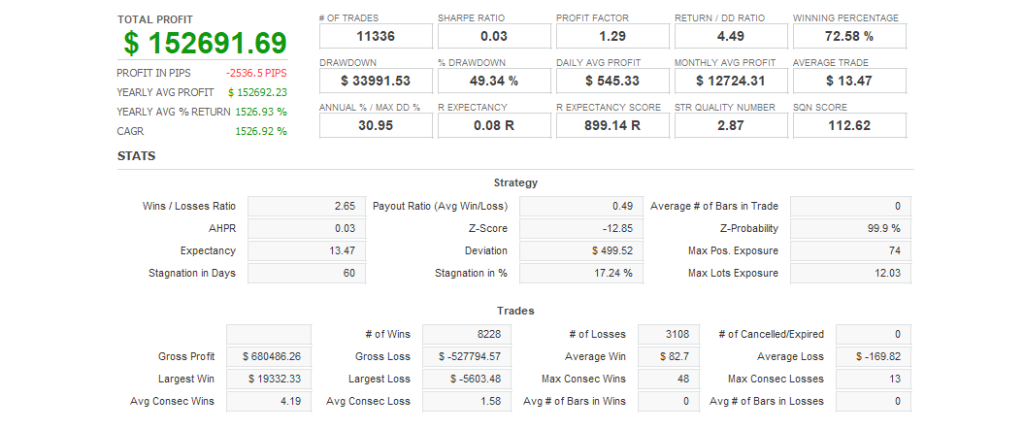
Task: Click the Drawdown value $33991.53
Action: [x=375, y=80]
